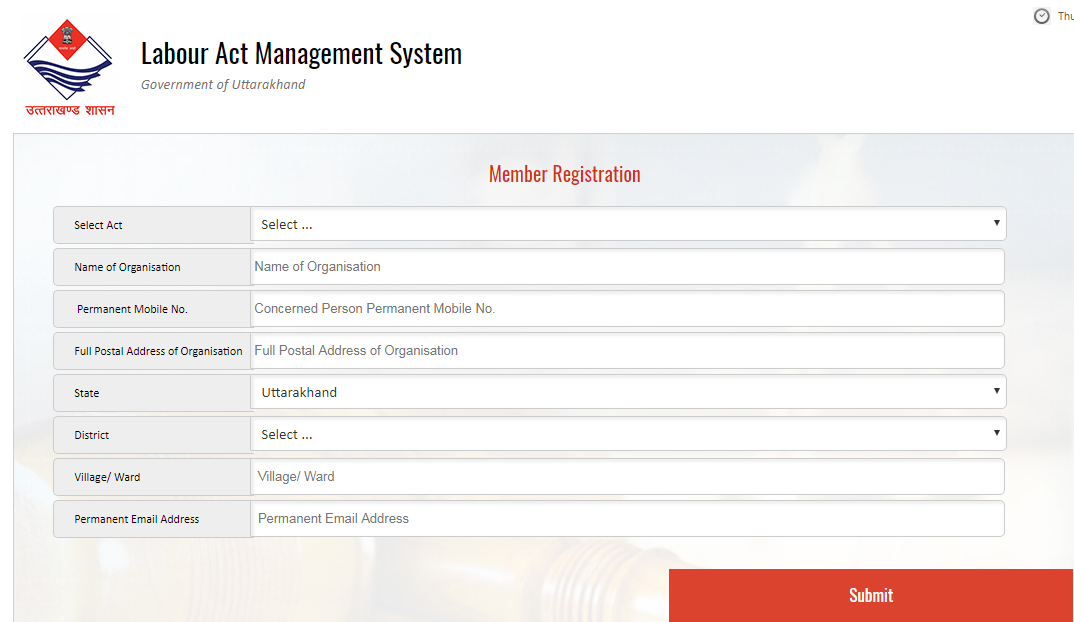
Task: Click the Member Registration heading
Action: click(564, 174)
